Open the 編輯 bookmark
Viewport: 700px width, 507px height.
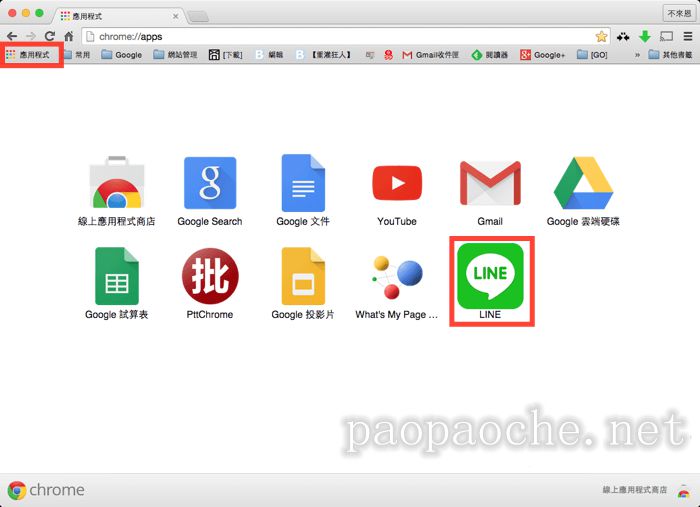269,54
